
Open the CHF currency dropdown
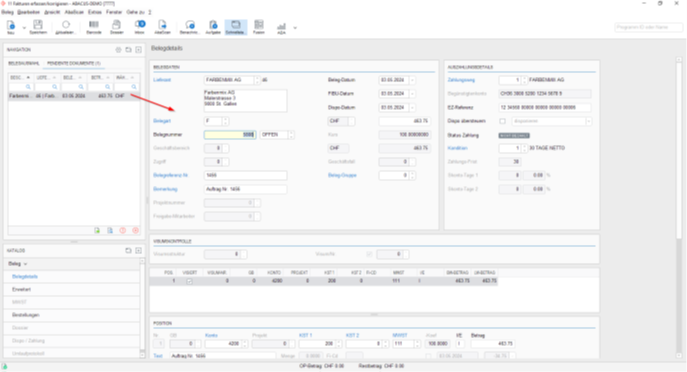[352, 121]
